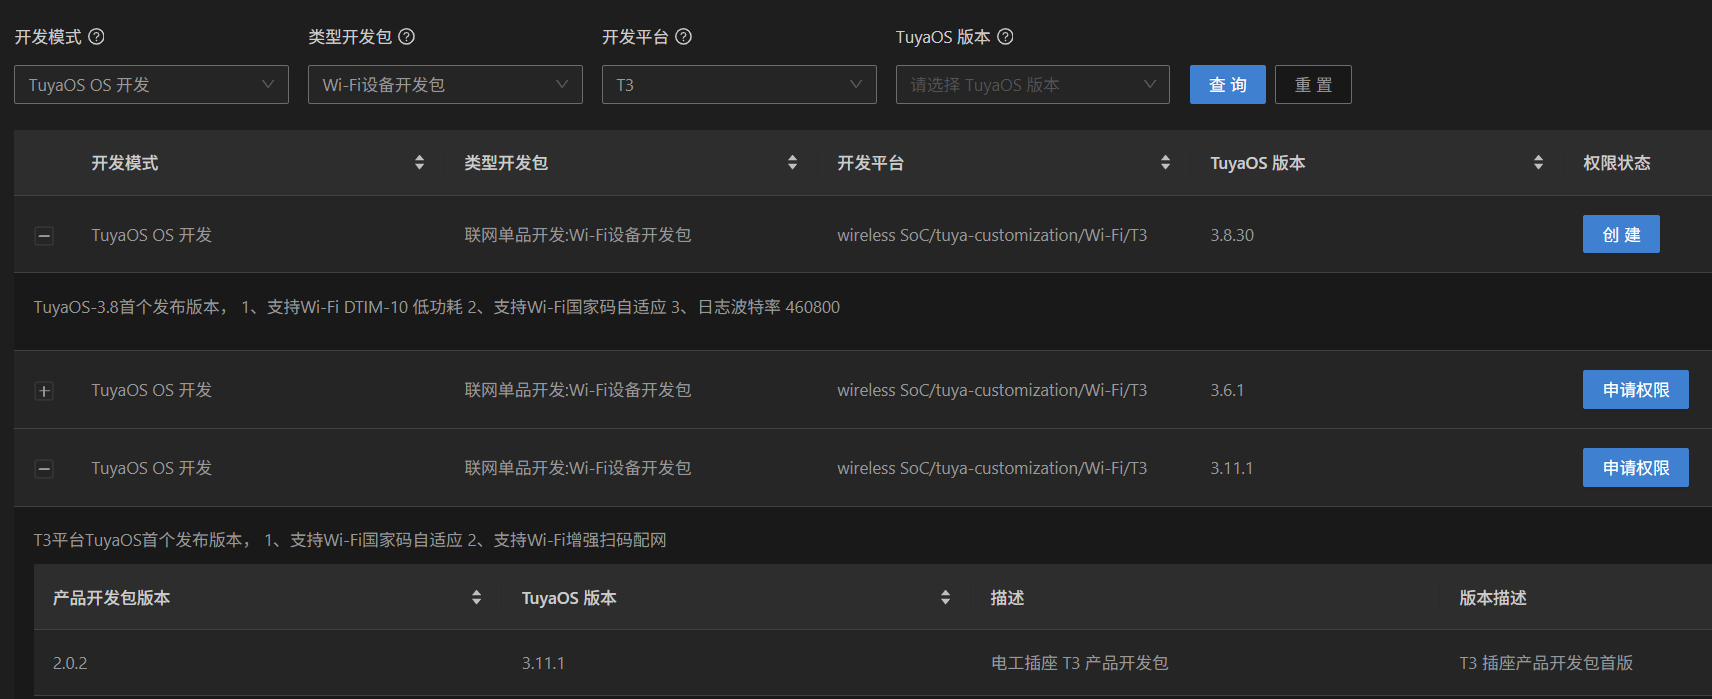
Task: Sort main table by 开发模式 column
Action: coord(419,163)
